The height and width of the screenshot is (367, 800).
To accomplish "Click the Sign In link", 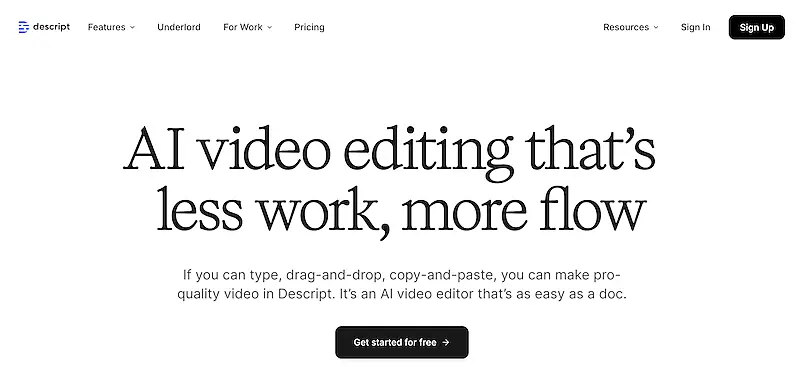I will 695,27.
